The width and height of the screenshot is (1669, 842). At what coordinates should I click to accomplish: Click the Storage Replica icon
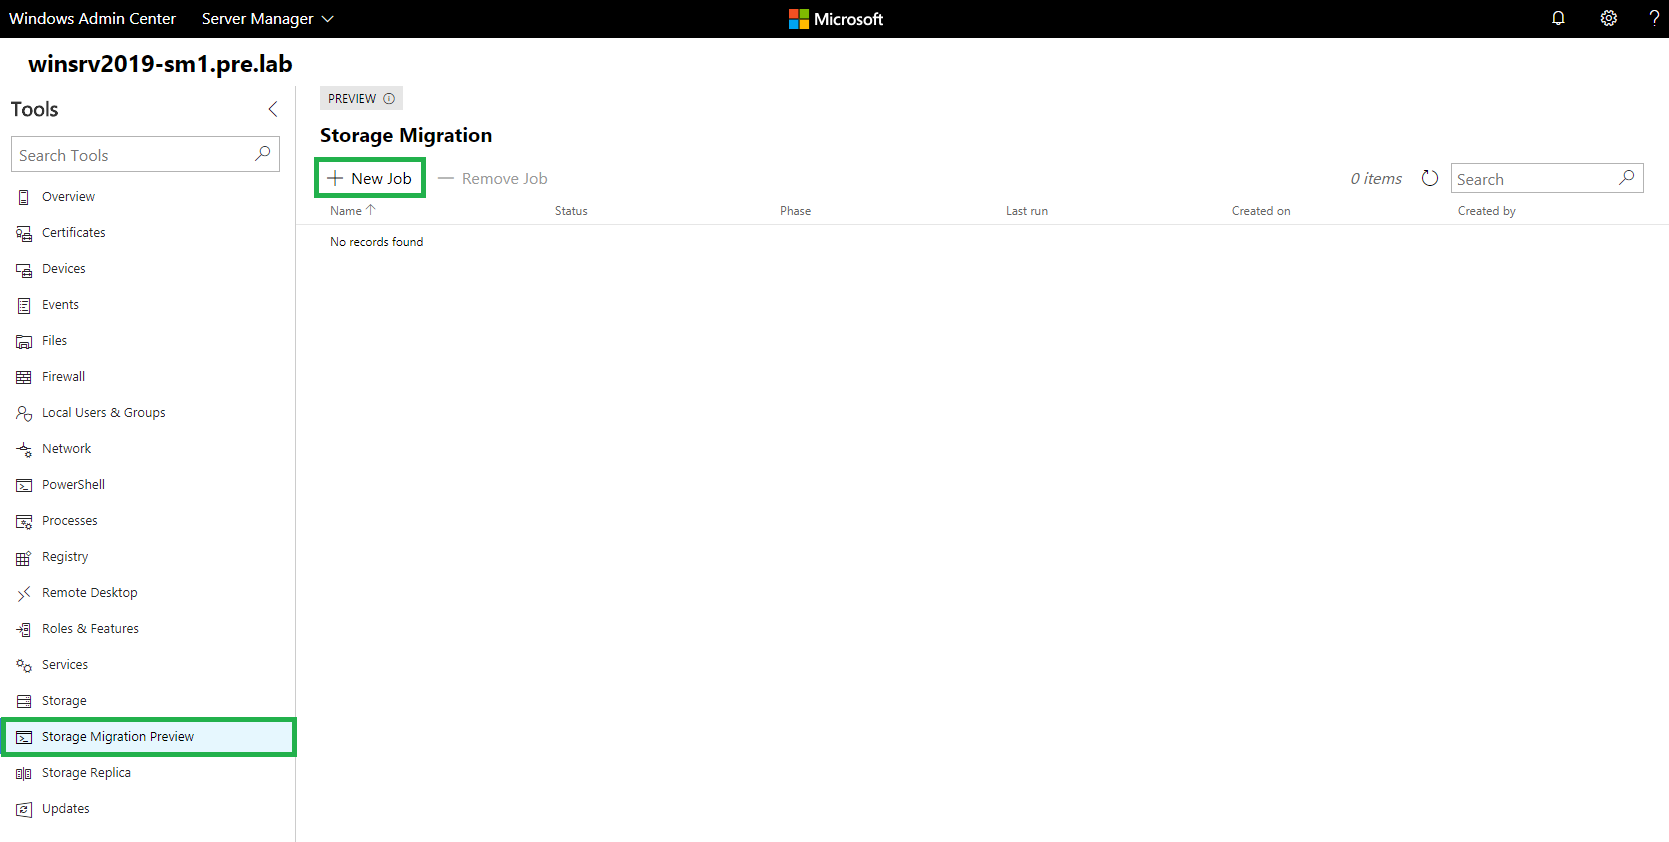[x=24, y=773]
